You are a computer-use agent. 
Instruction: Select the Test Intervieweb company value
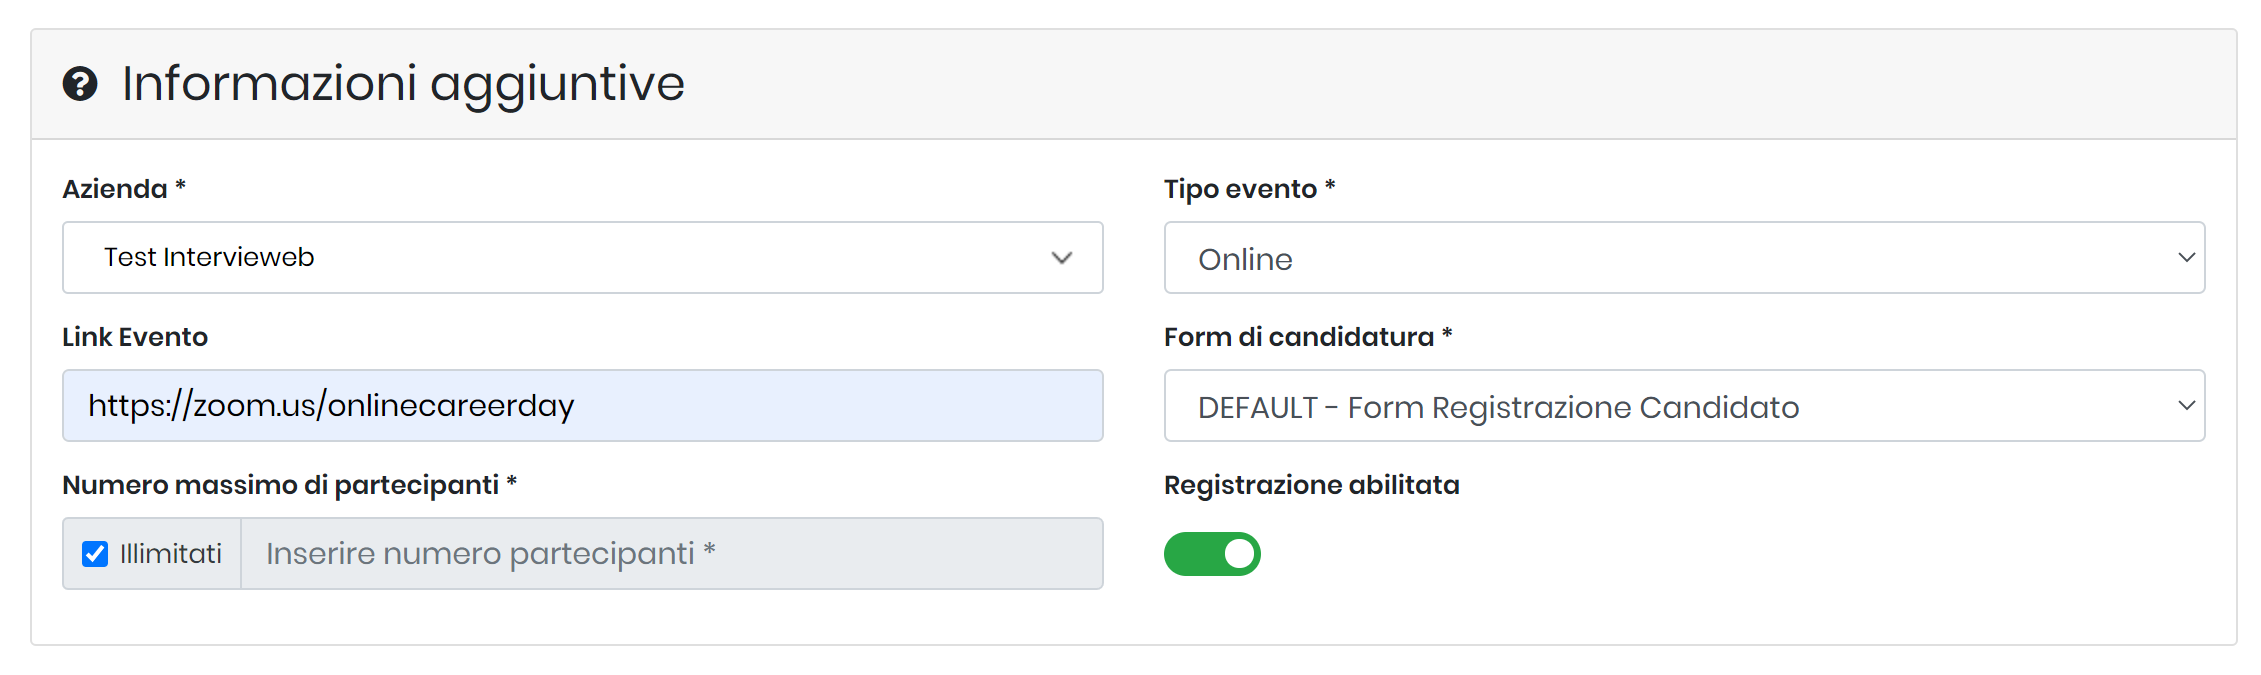click(x=209, y=257)
